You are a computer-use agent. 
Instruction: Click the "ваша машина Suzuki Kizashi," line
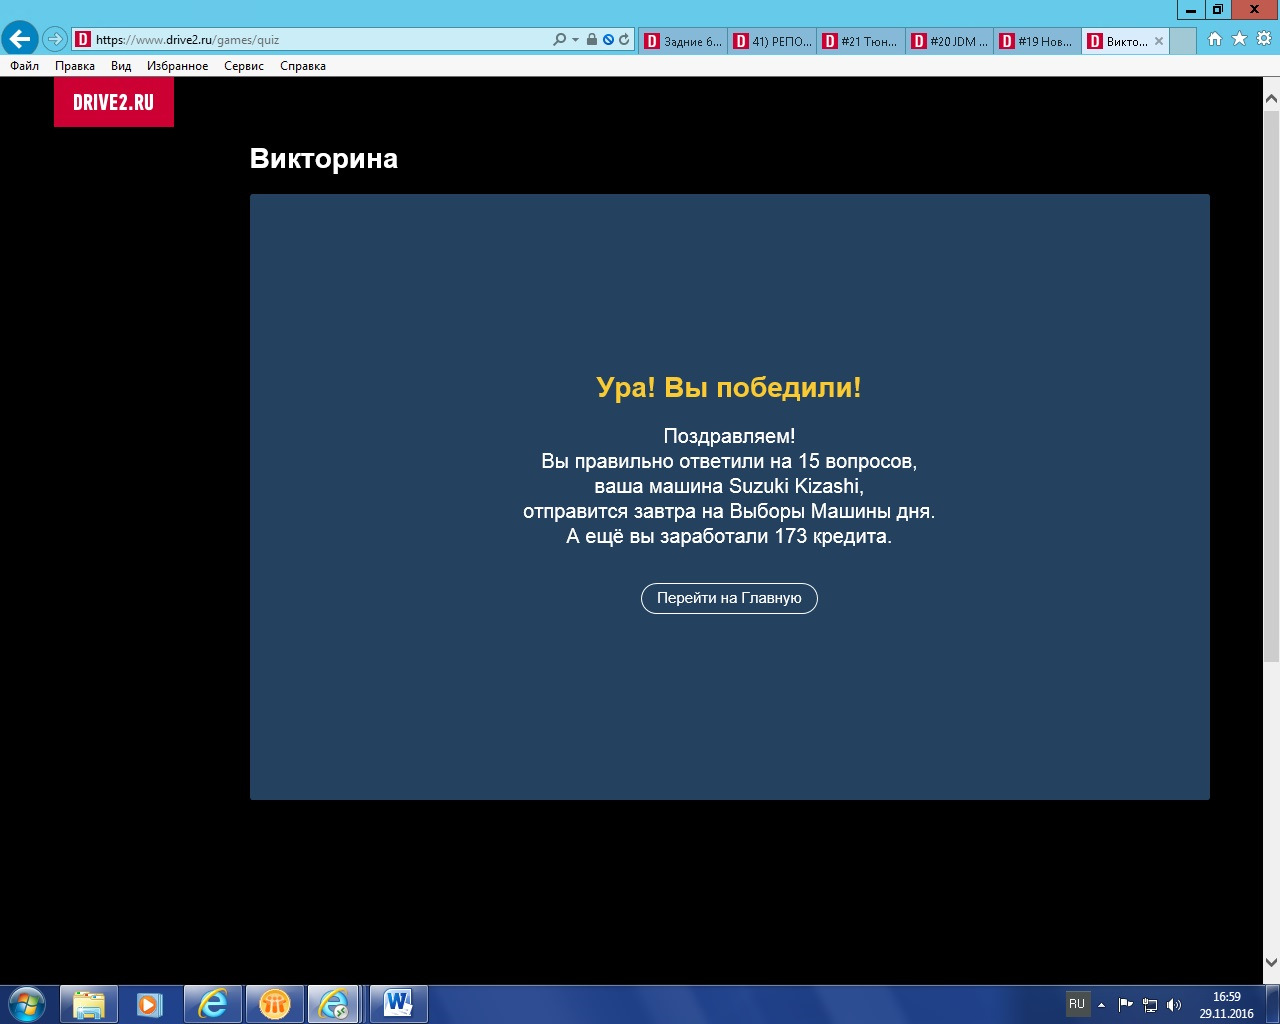pos(729,486)
